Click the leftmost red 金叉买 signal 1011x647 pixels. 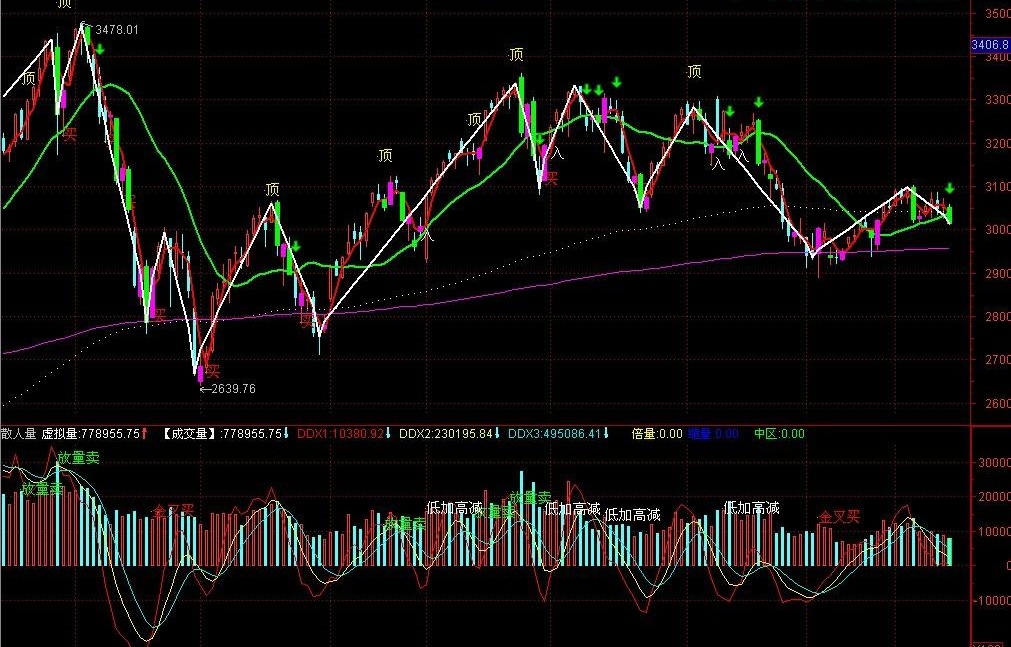(x=173, y=512)
